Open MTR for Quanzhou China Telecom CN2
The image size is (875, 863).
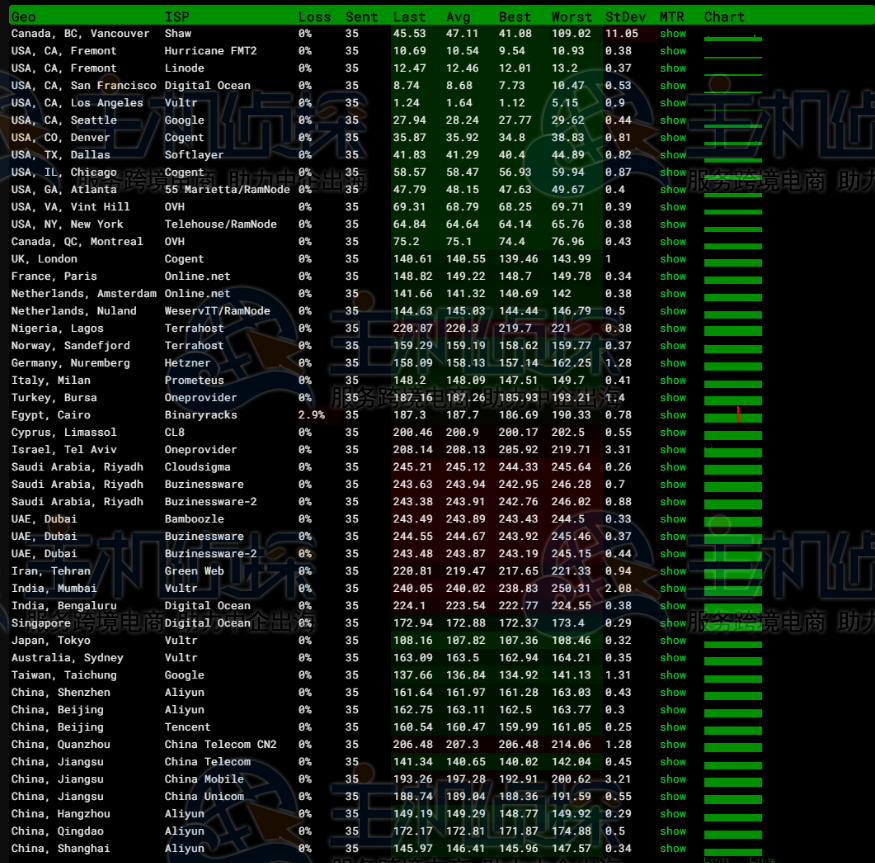tap(672, 745)
